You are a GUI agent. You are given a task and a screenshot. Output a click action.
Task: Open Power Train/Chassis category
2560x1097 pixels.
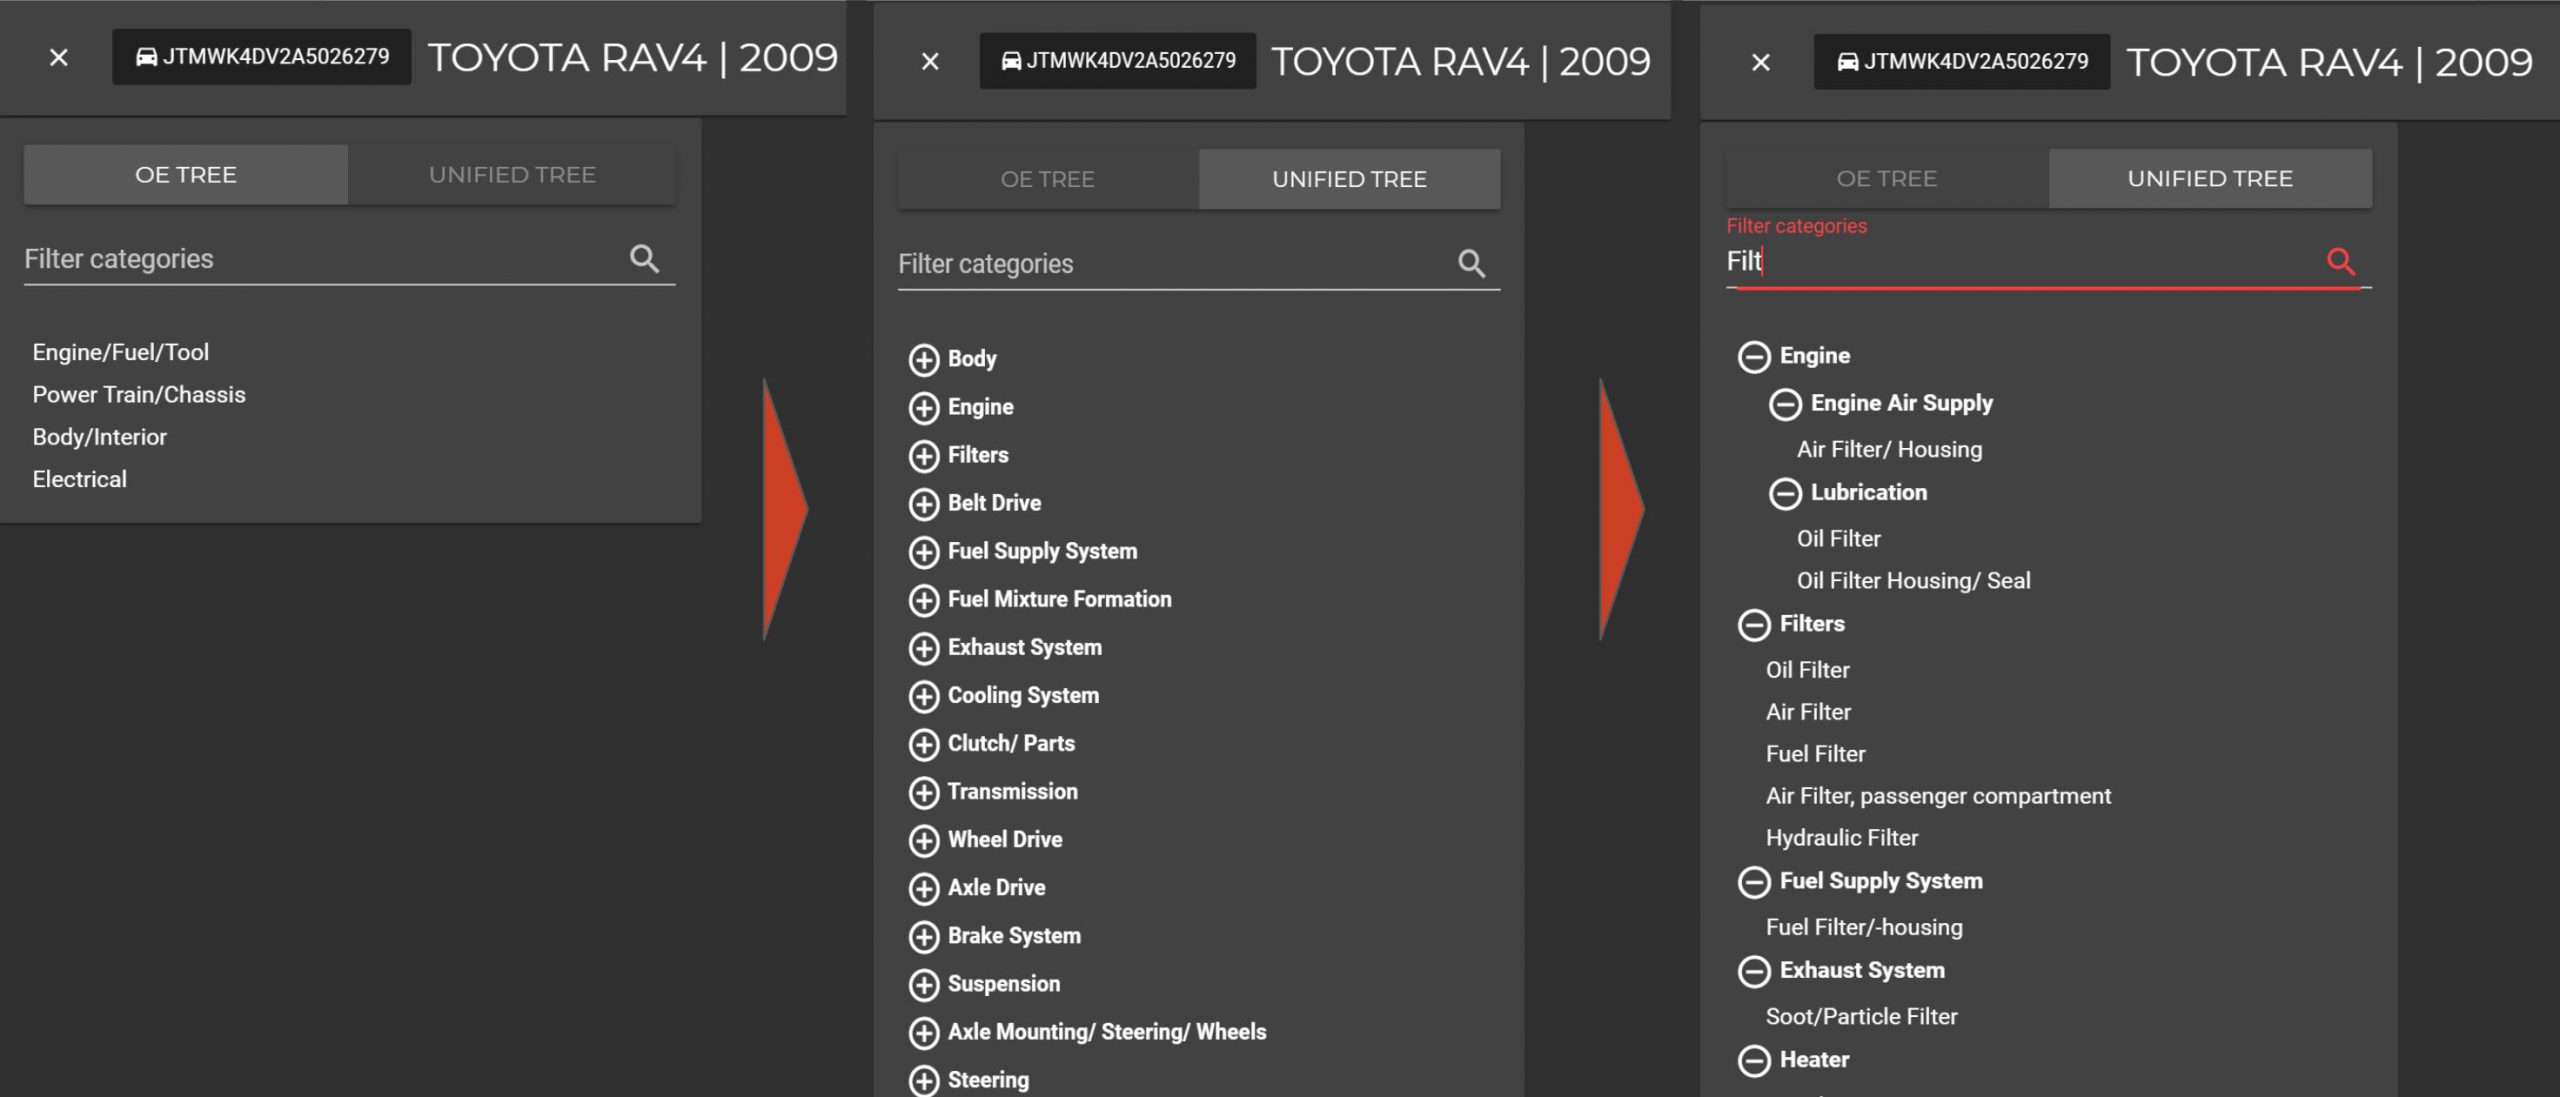point(139,394)
